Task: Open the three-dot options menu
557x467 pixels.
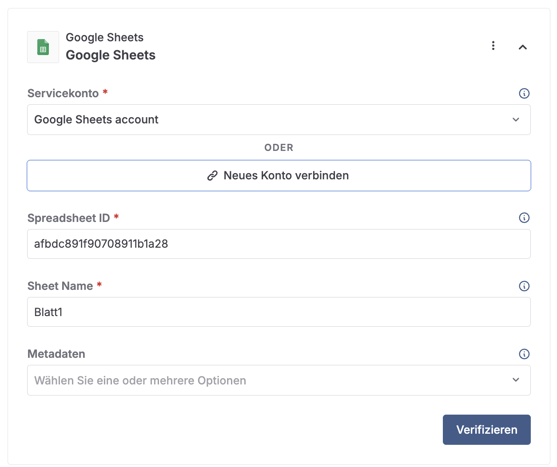Action: click(493, 45)
